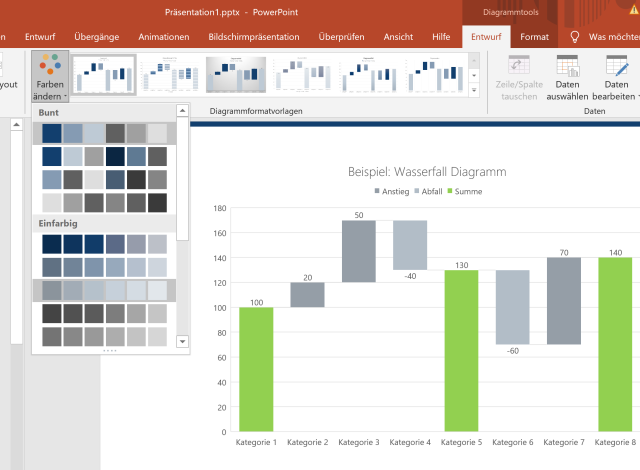Pick the highlighted gray Einfarbig palette row
The height and width of the screenshot is (470, 640).
pos(104,290)
